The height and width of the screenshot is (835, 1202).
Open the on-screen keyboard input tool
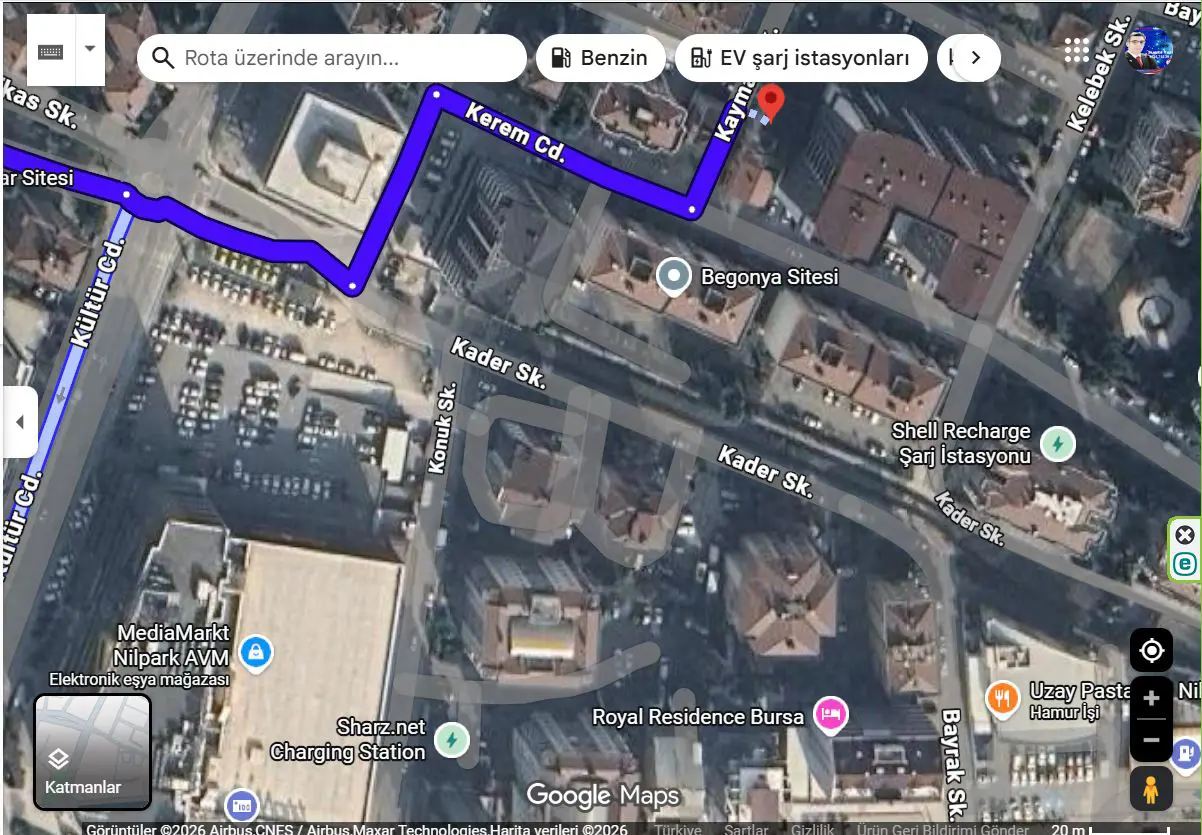51,50
